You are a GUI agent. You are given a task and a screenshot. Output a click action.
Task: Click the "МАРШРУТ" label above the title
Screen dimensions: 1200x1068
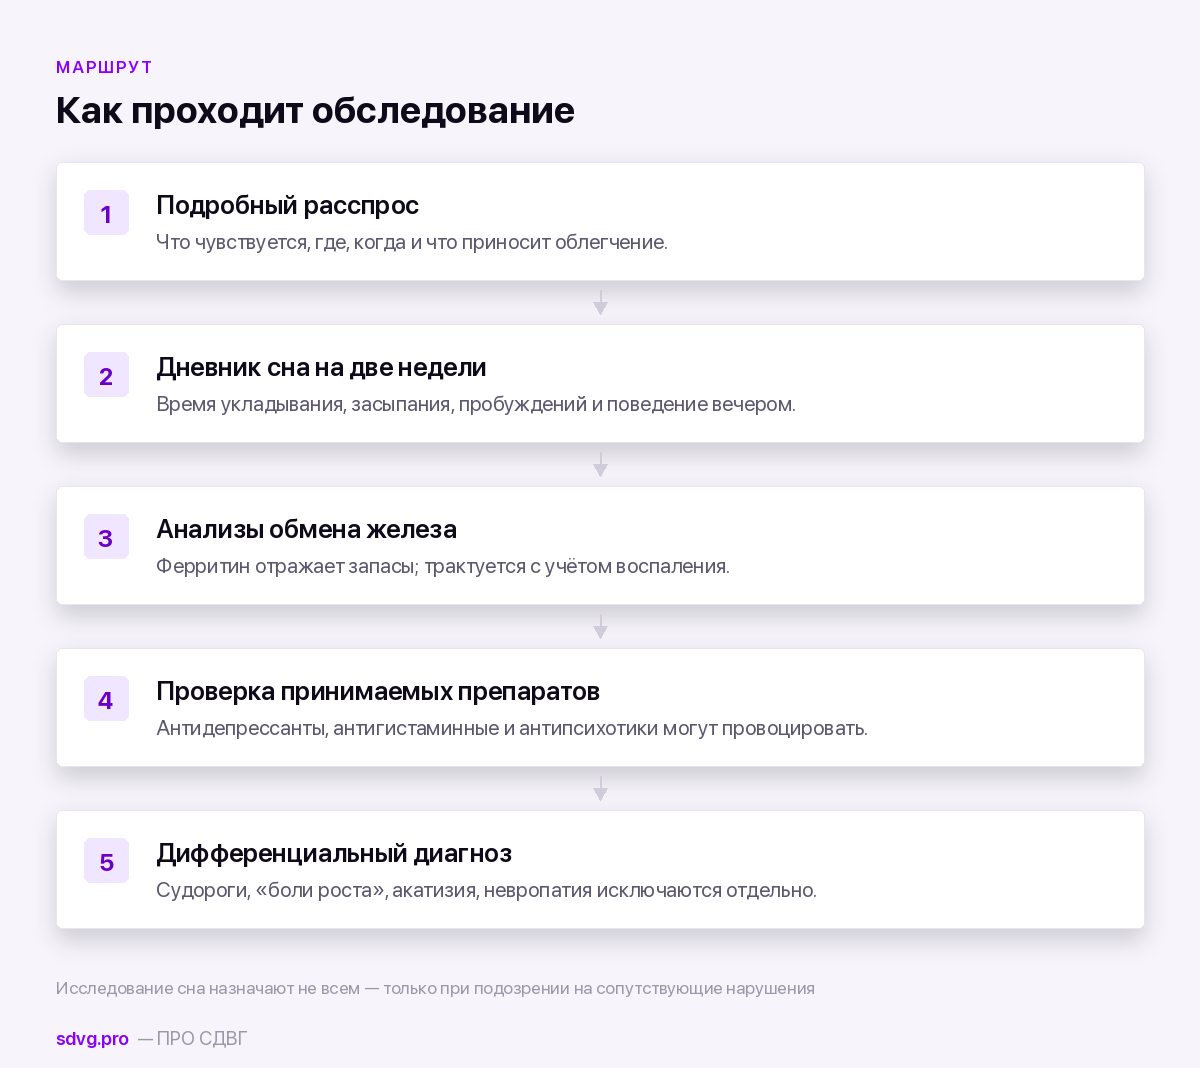click(104, 67)
